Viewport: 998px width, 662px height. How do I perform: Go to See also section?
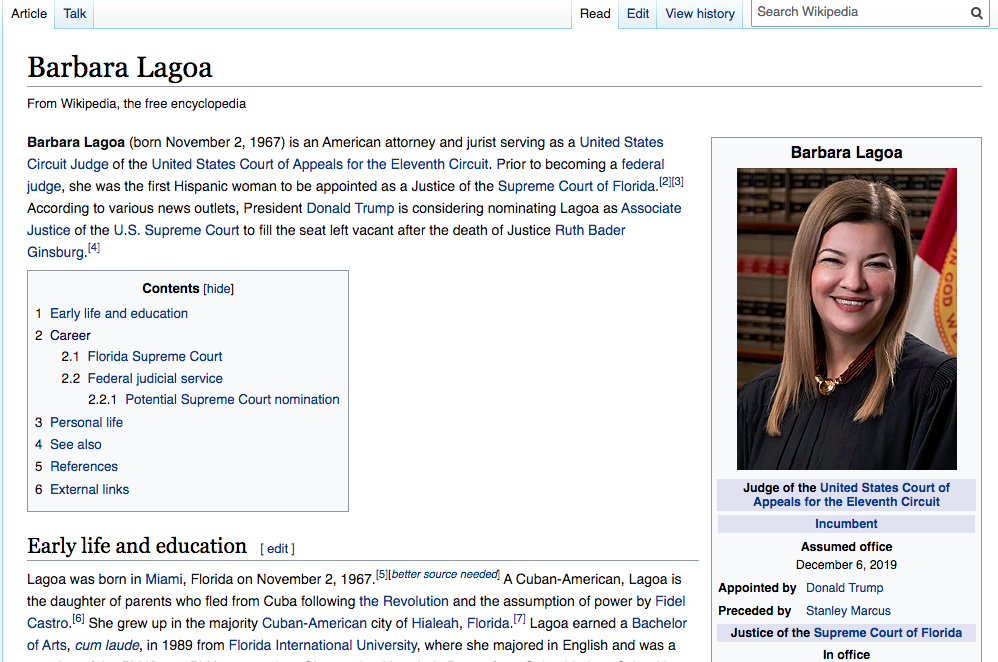pos(76,444)
